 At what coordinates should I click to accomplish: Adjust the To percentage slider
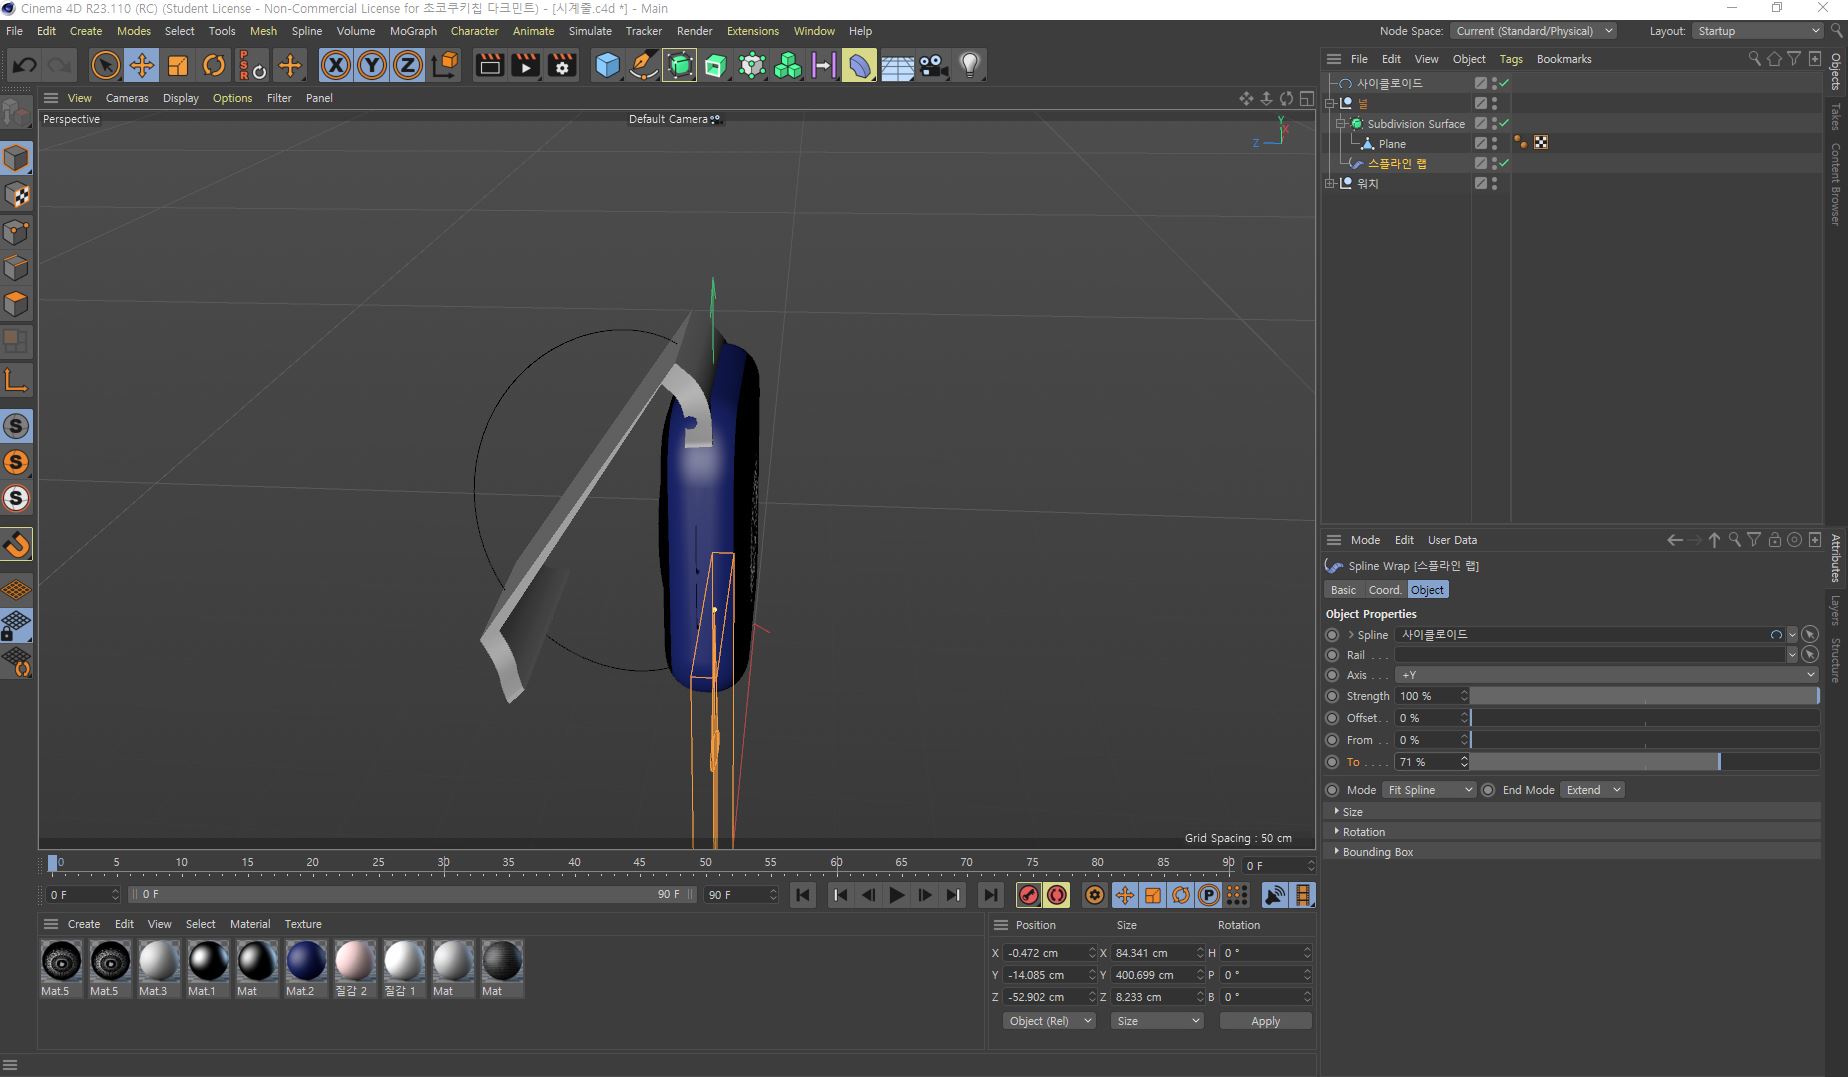click(1644, 762)
